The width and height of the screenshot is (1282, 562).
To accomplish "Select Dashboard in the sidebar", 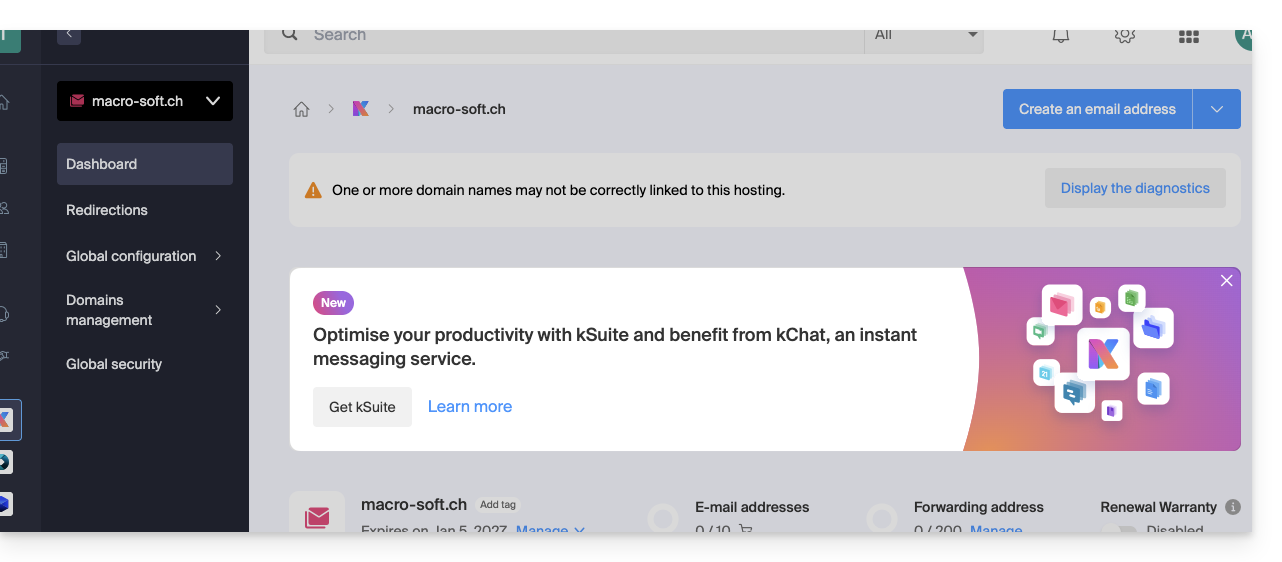I will click(145, 164).
